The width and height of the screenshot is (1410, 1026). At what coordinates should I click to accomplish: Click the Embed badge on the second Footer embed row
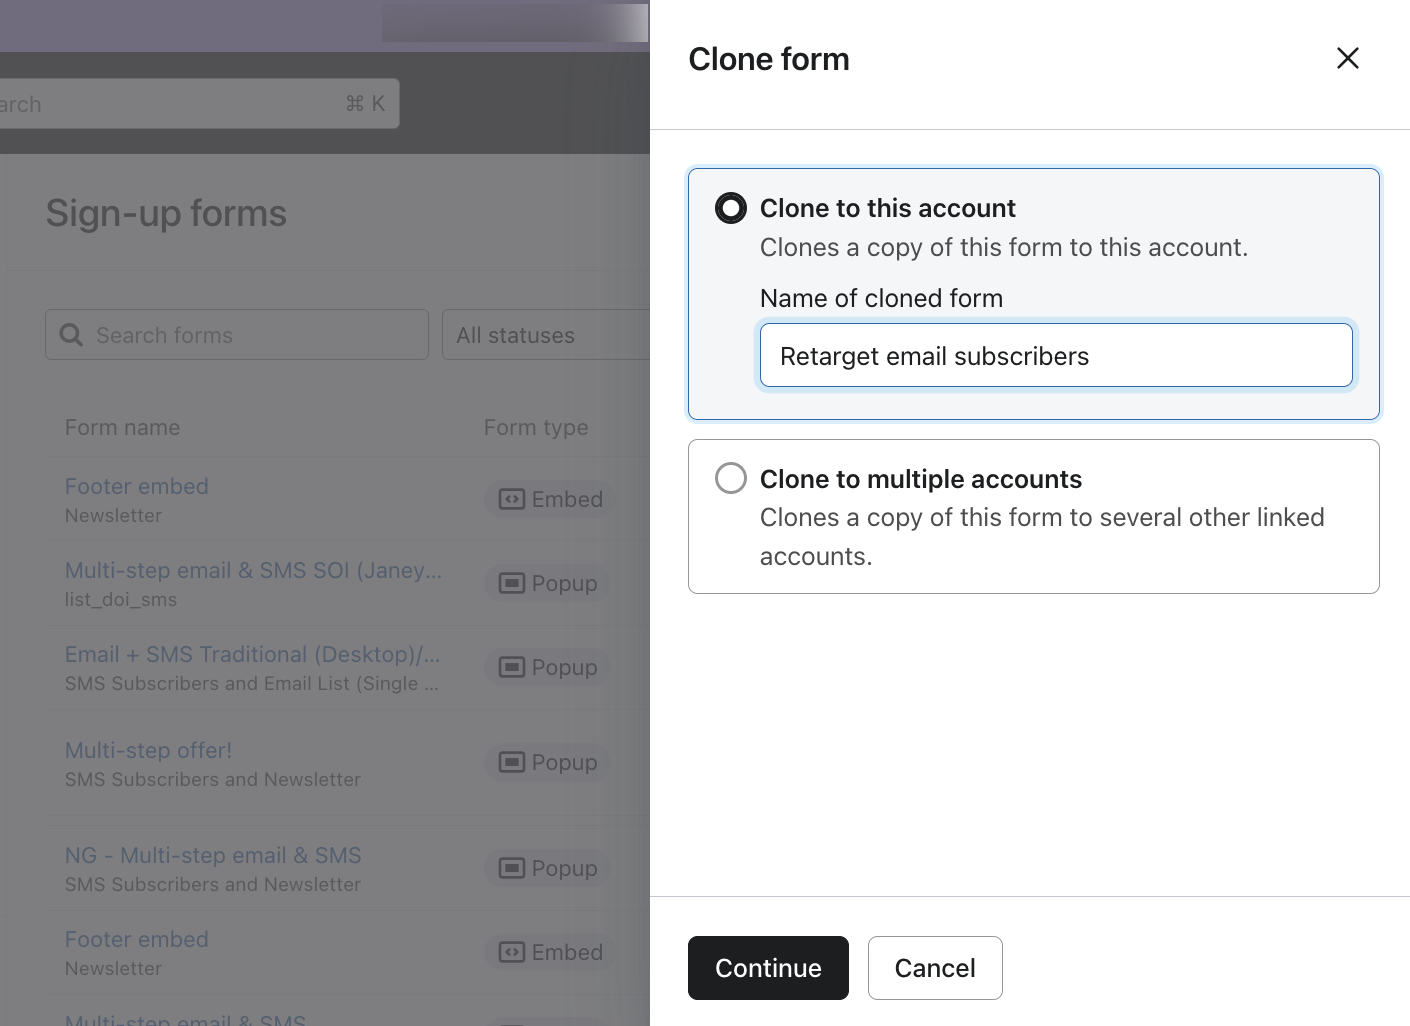click(548, 952)
